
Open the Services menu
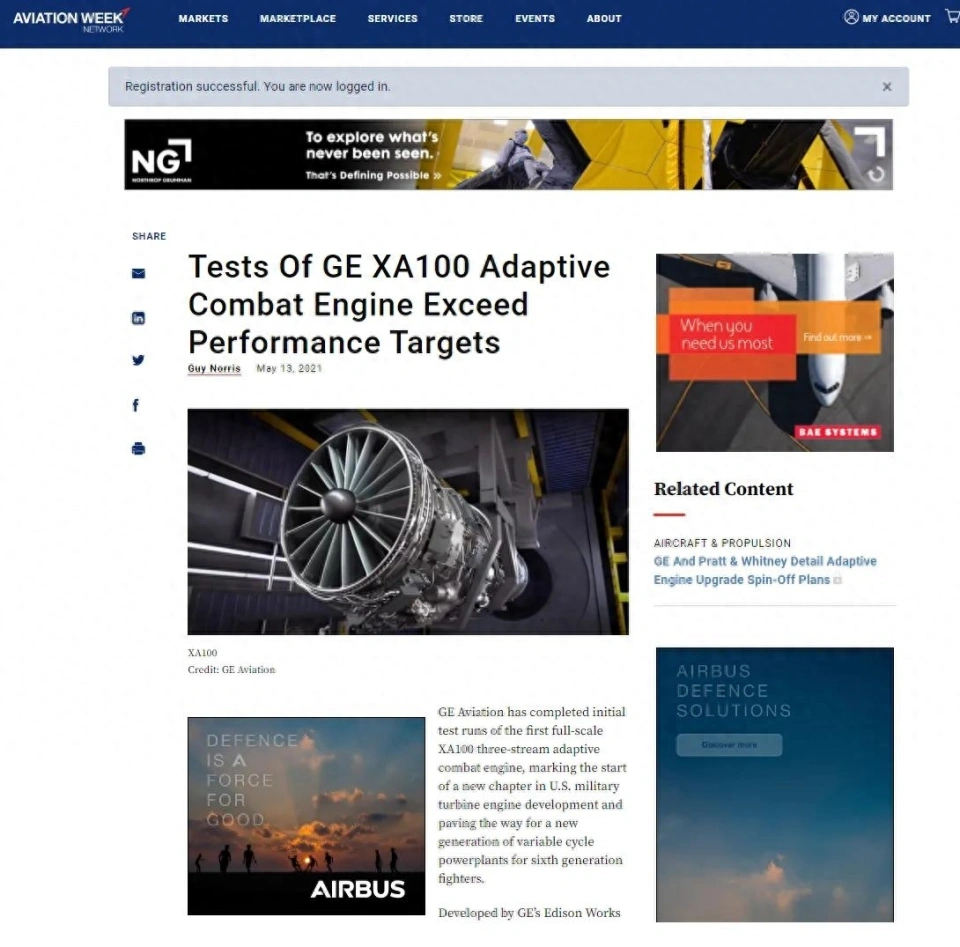392,18
